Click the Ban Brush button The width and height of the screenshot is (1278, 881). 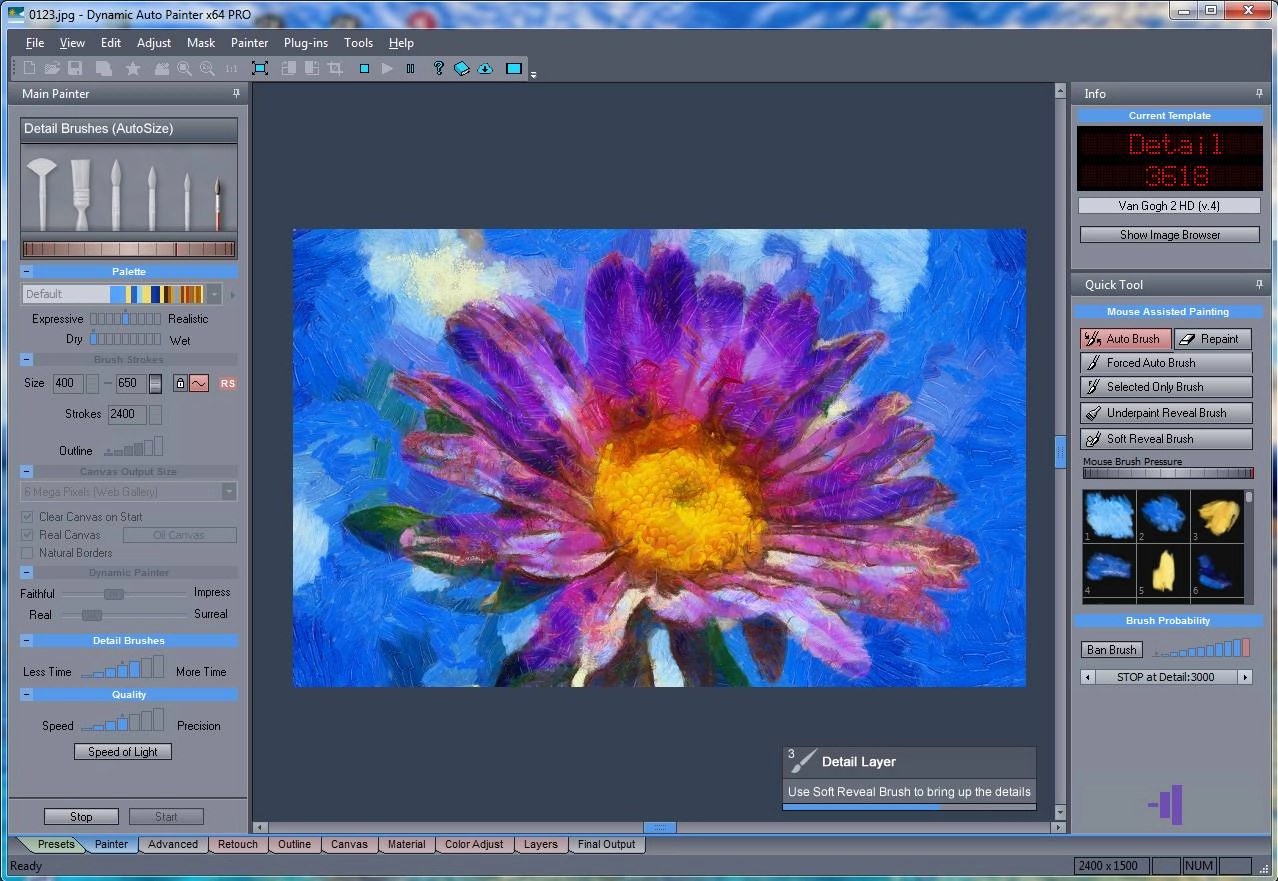click(x=1112, y=650)
